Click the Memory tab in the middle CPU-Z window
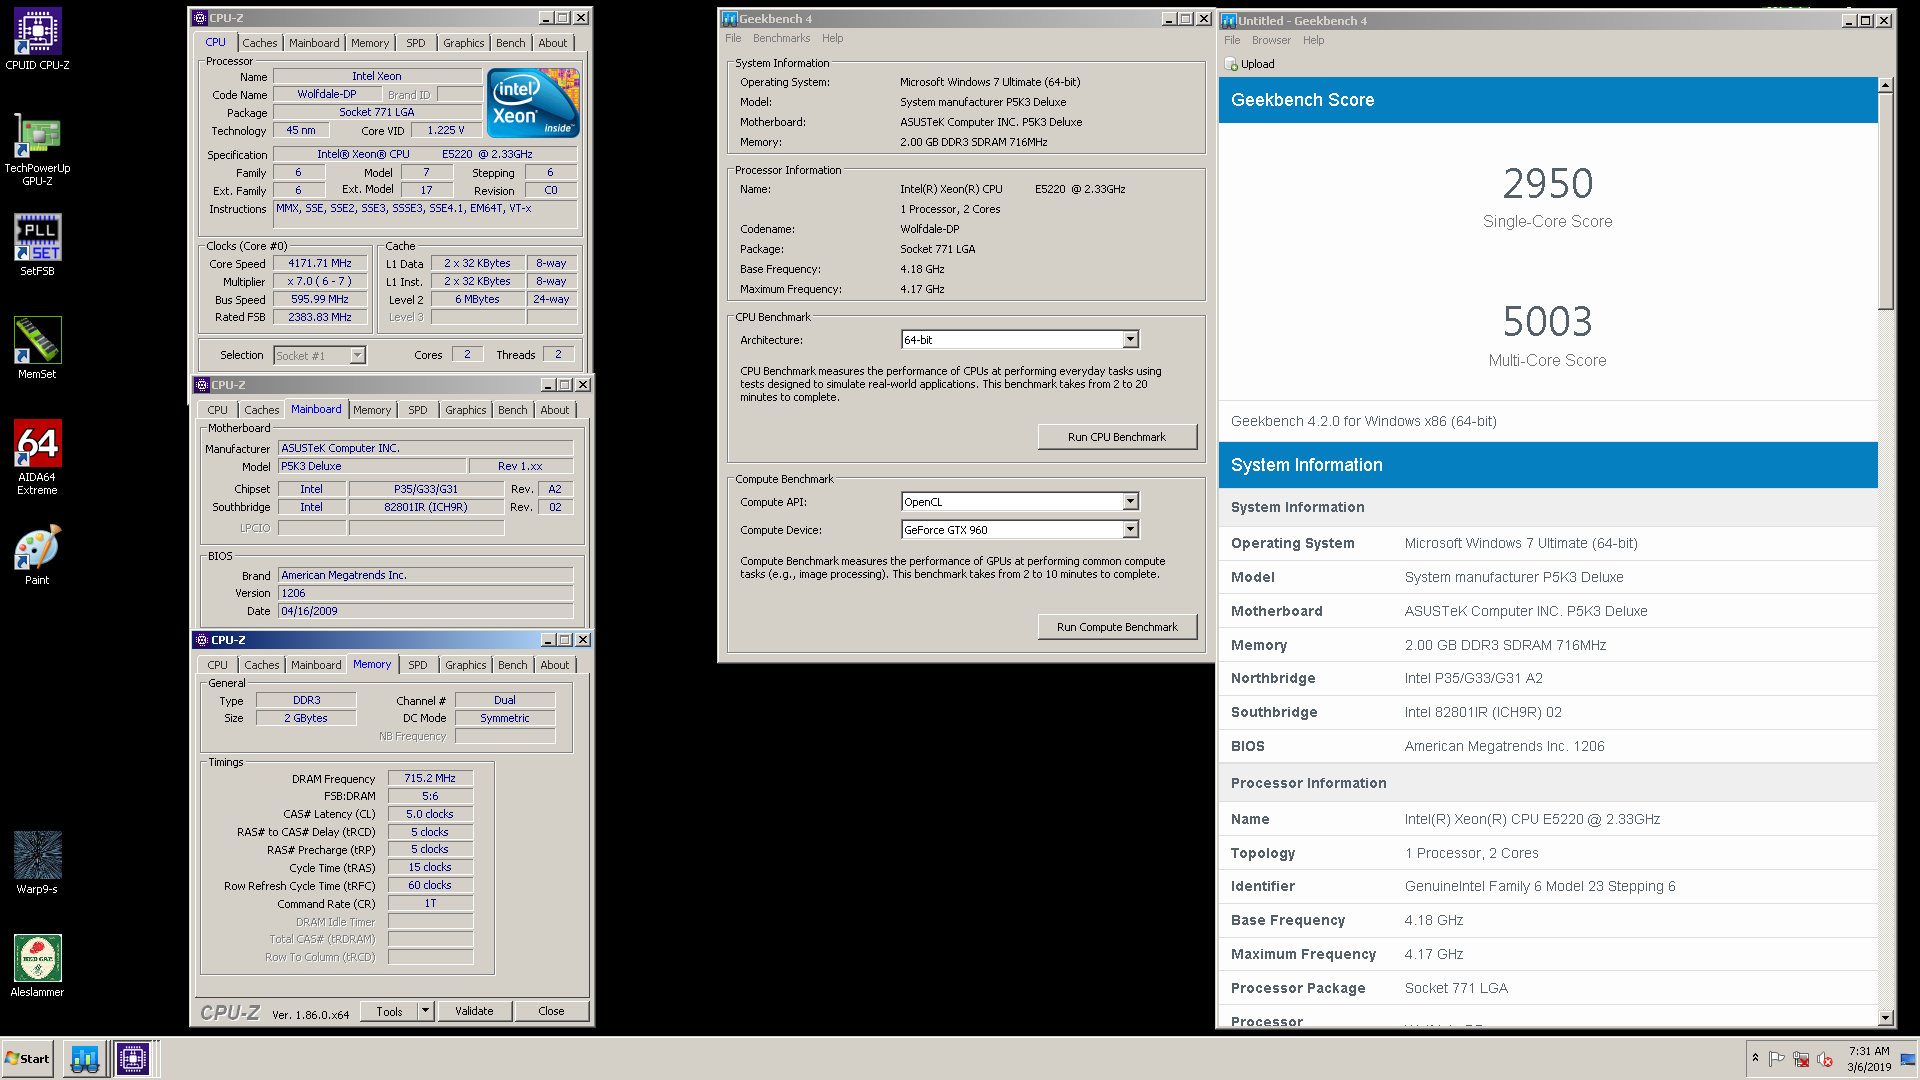 372,410
